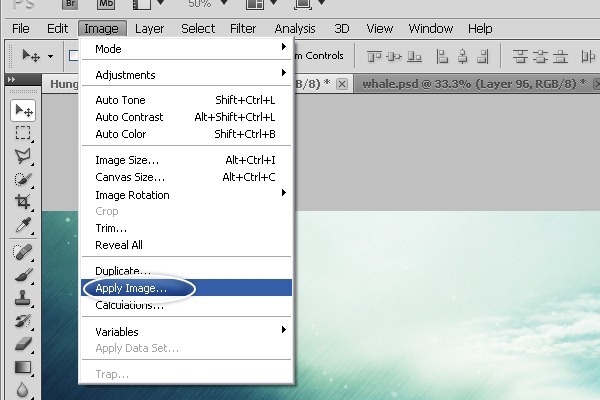Choose Apply Image from the menu
This screenshot has height=400, width=600.
[131, 288]
